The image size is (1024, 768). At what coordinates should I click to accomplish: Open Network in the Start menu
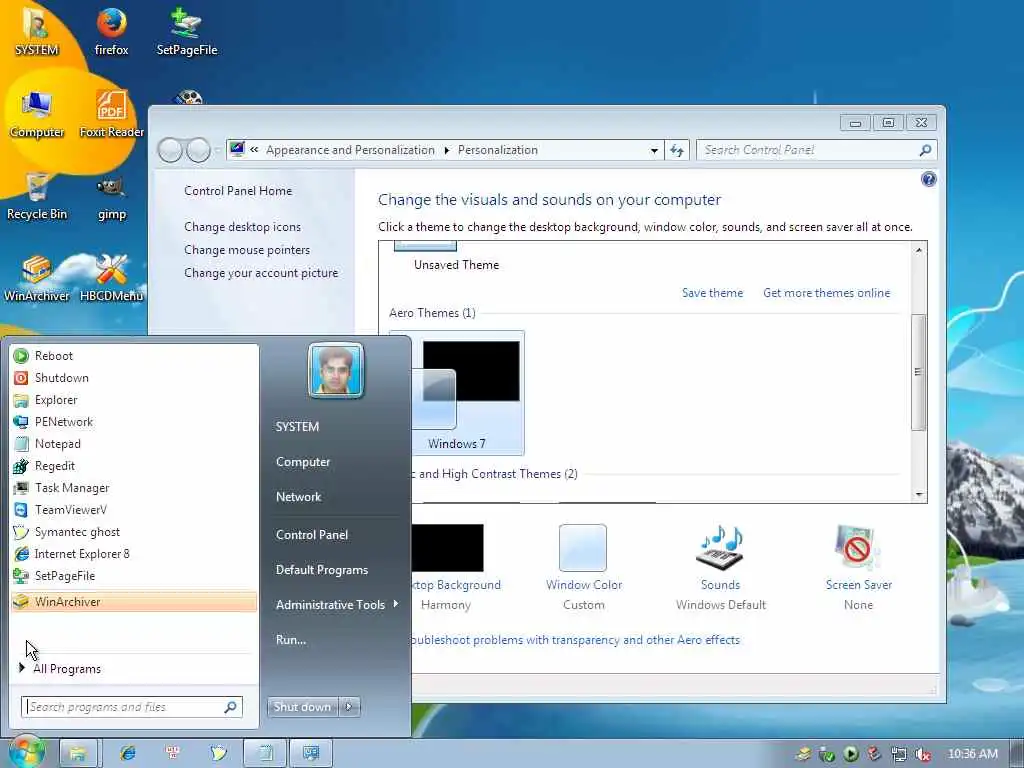[x=298, y=496]
